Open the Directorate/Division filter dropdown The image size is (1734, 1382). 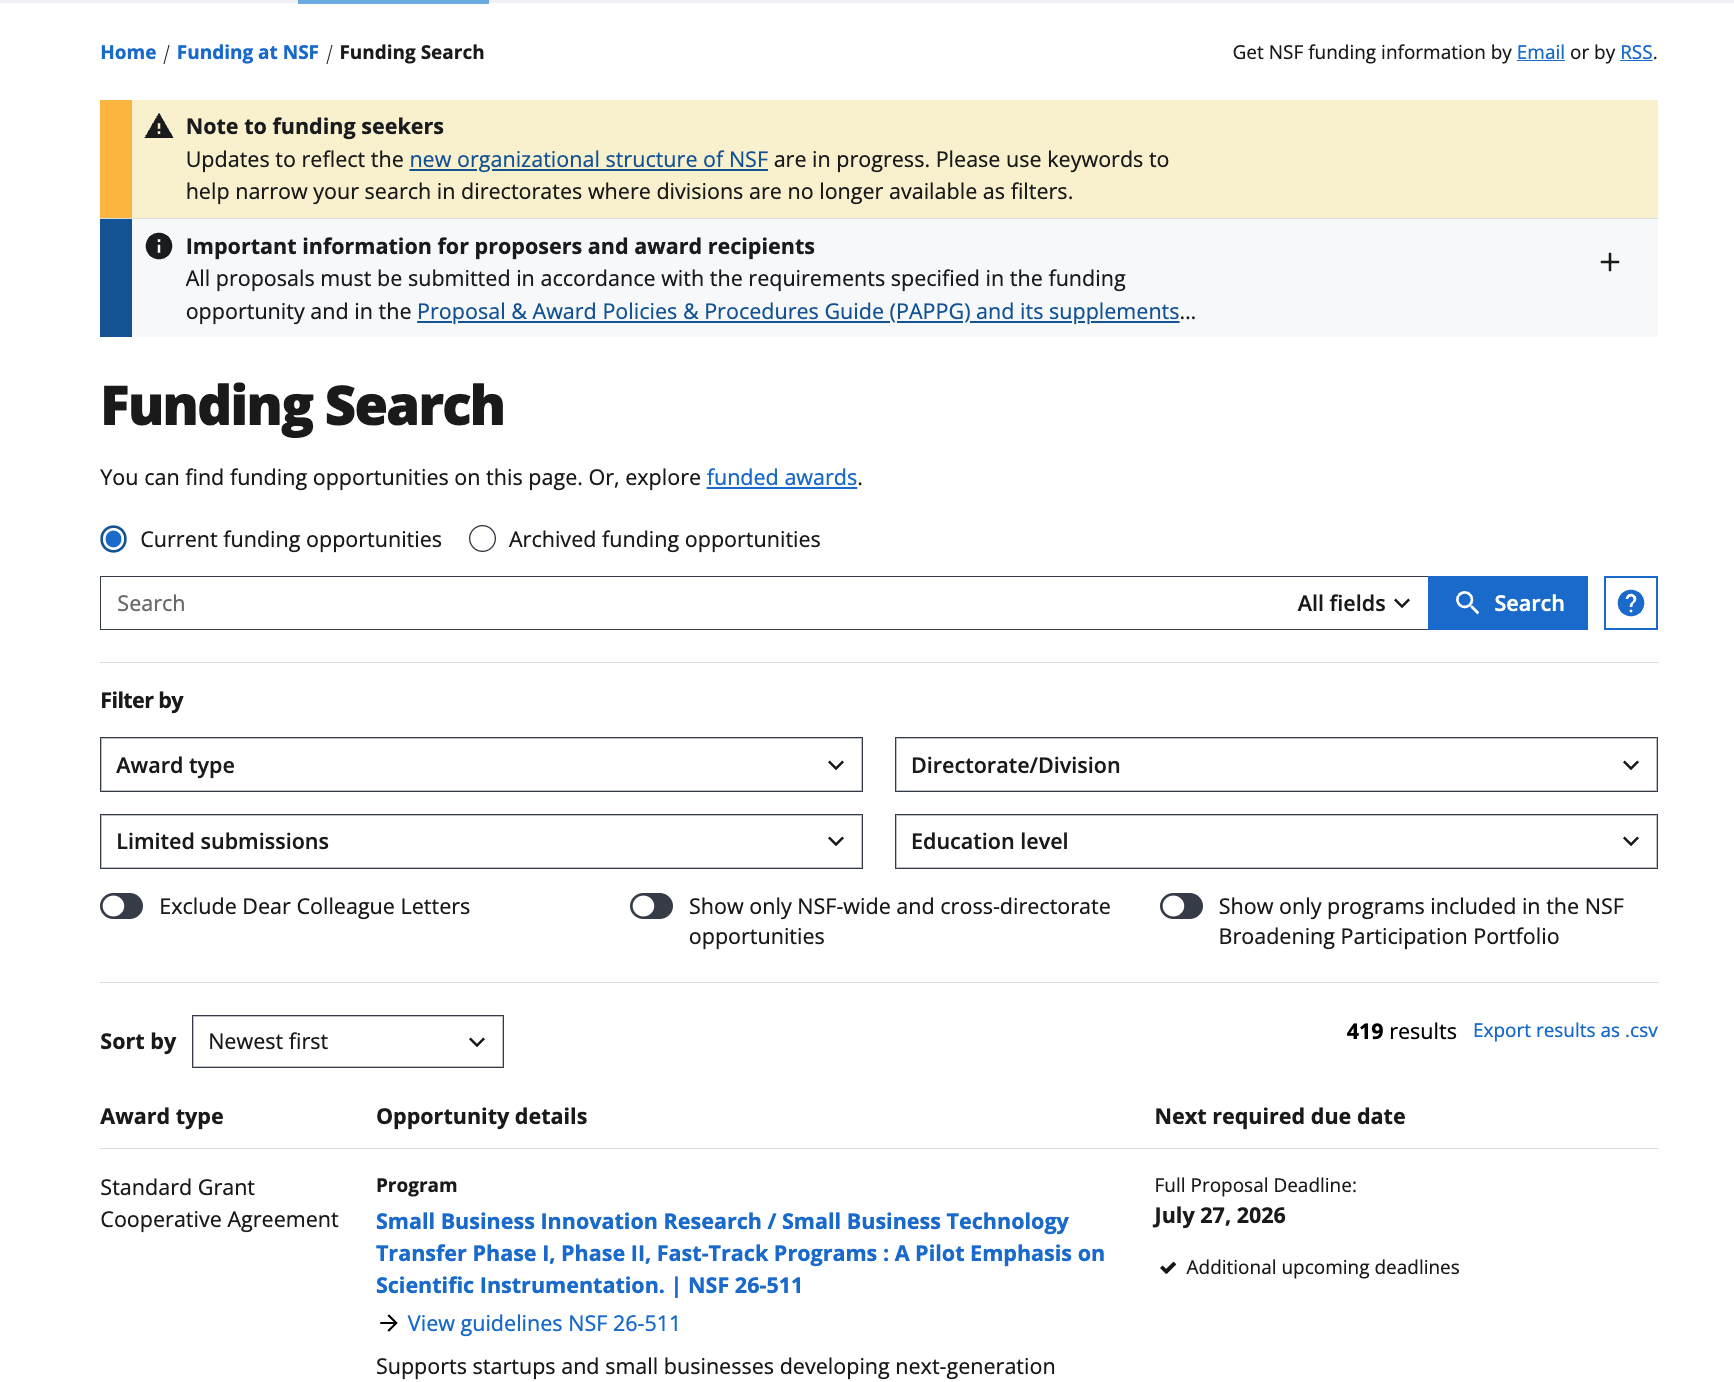1276,765
